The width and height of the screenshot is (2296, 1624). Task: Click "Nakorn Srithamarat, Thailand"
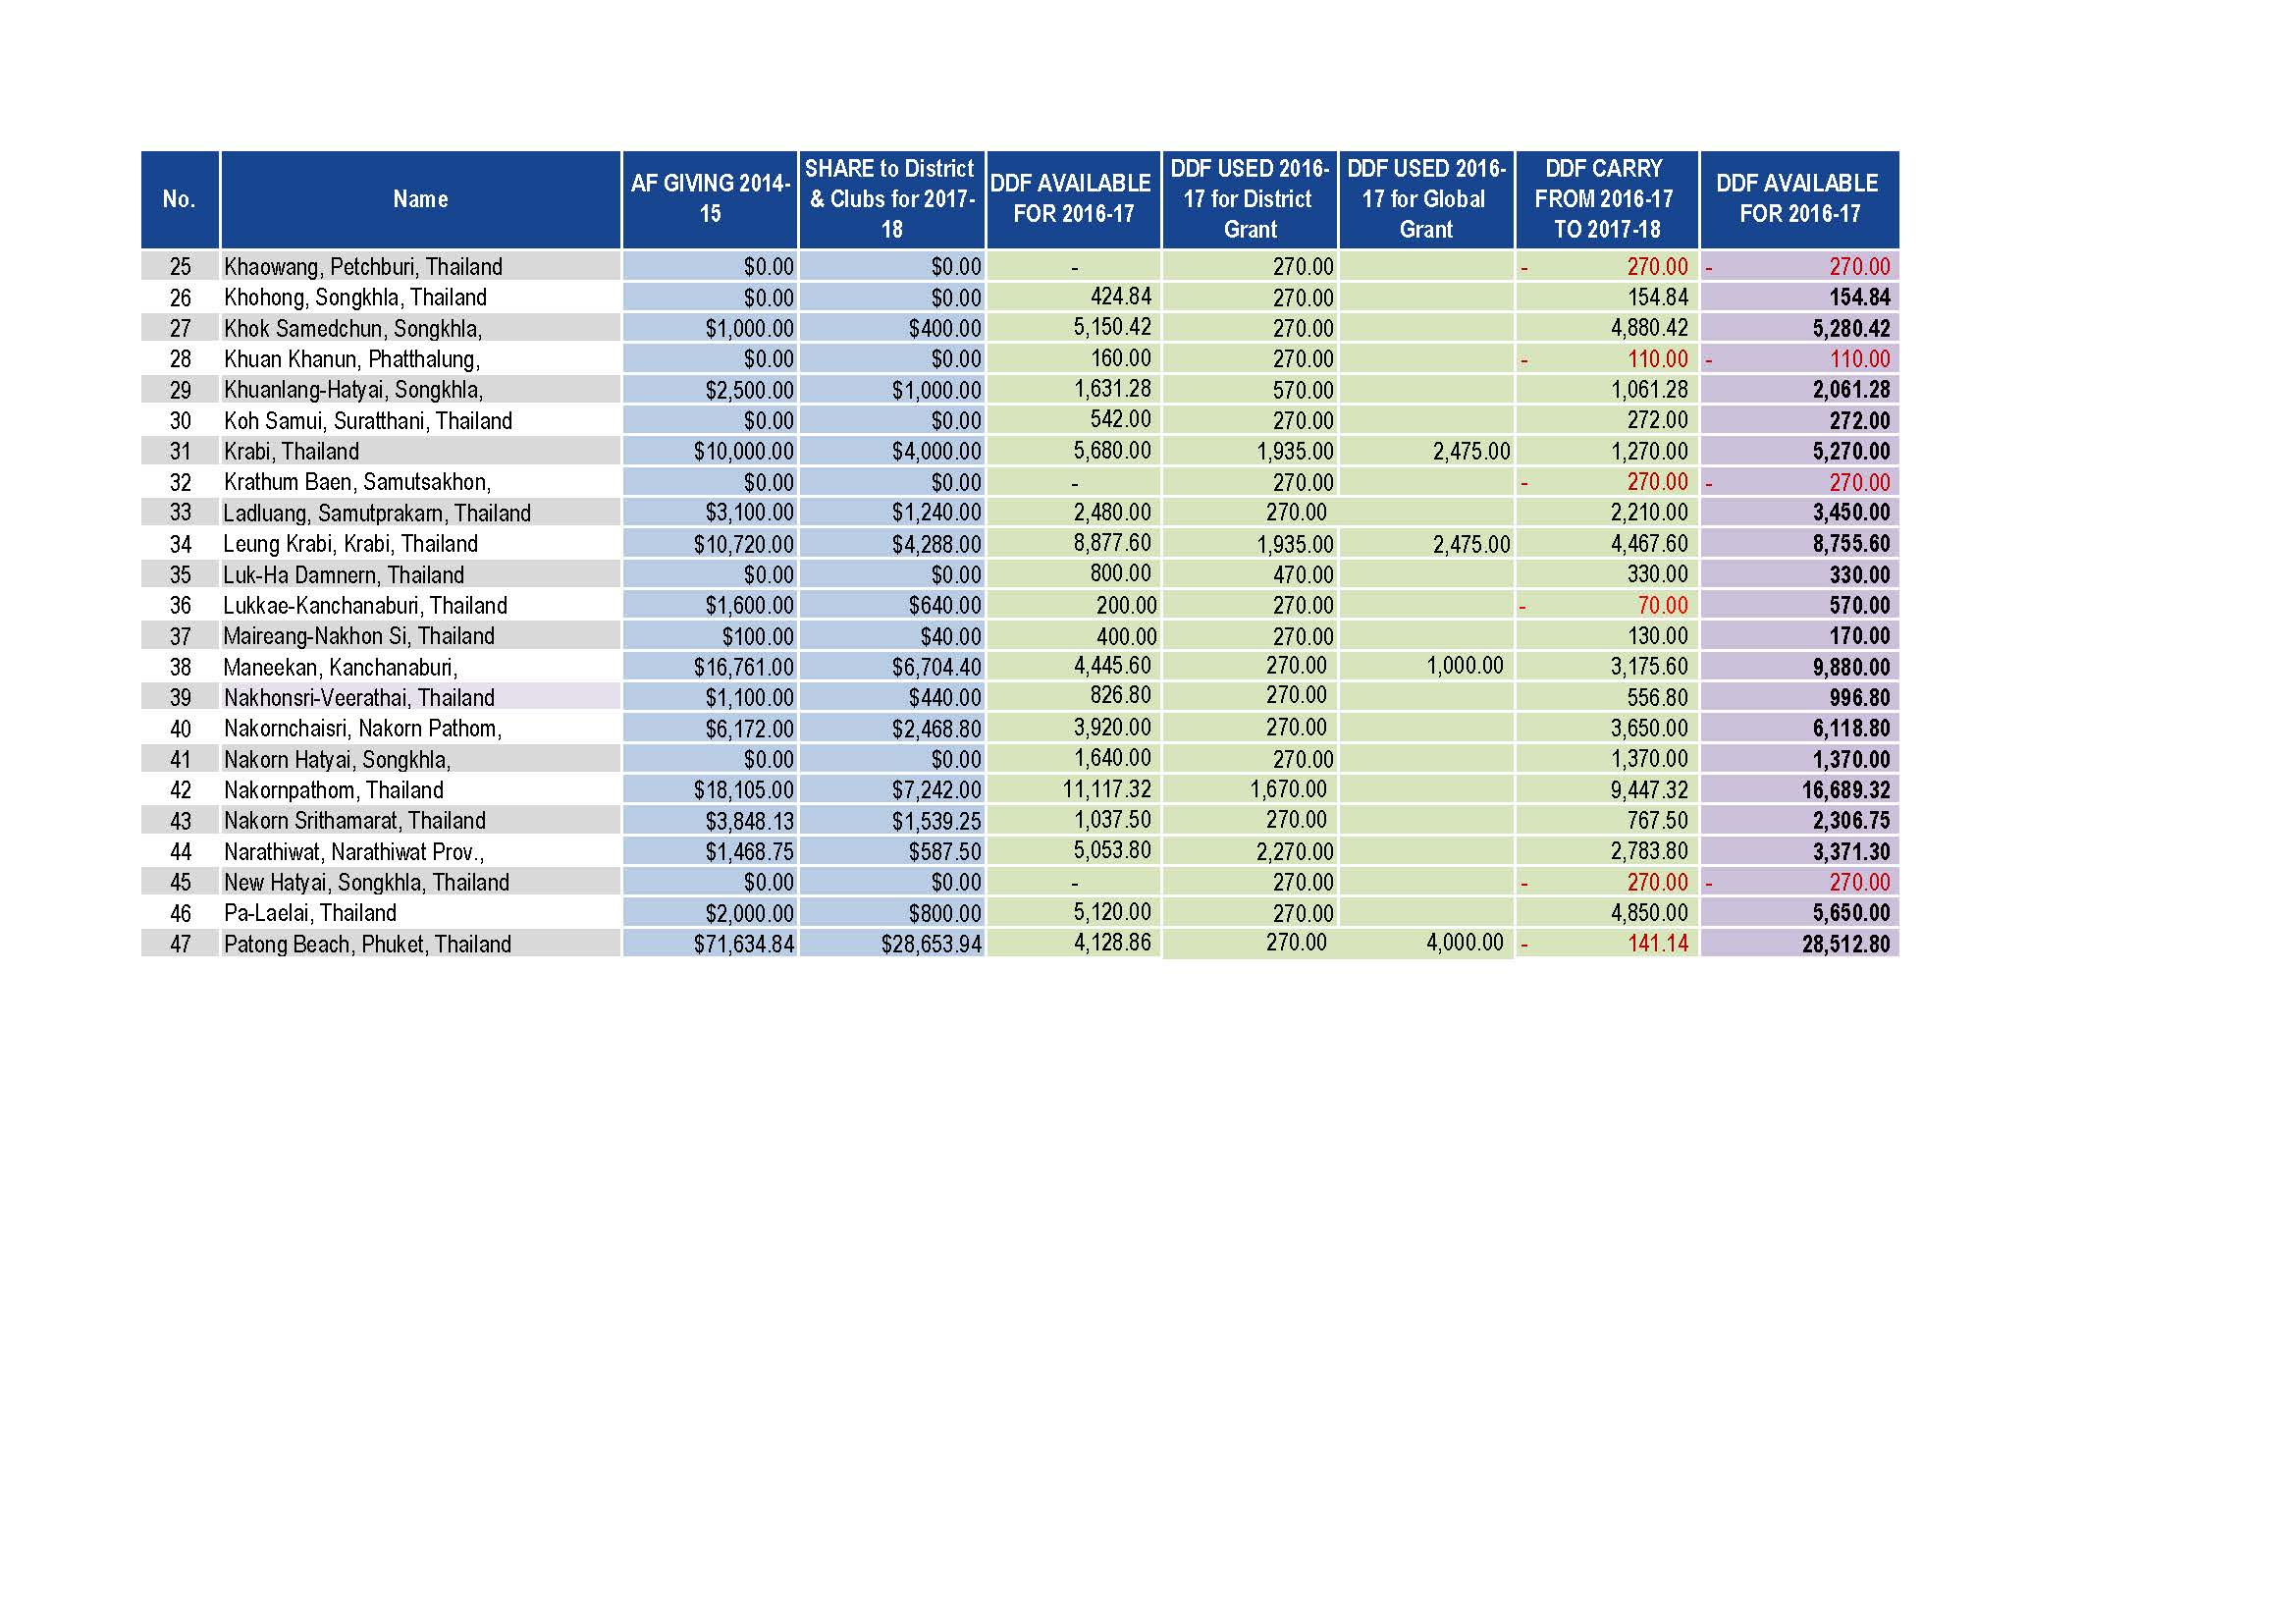(x=355, y=821)
